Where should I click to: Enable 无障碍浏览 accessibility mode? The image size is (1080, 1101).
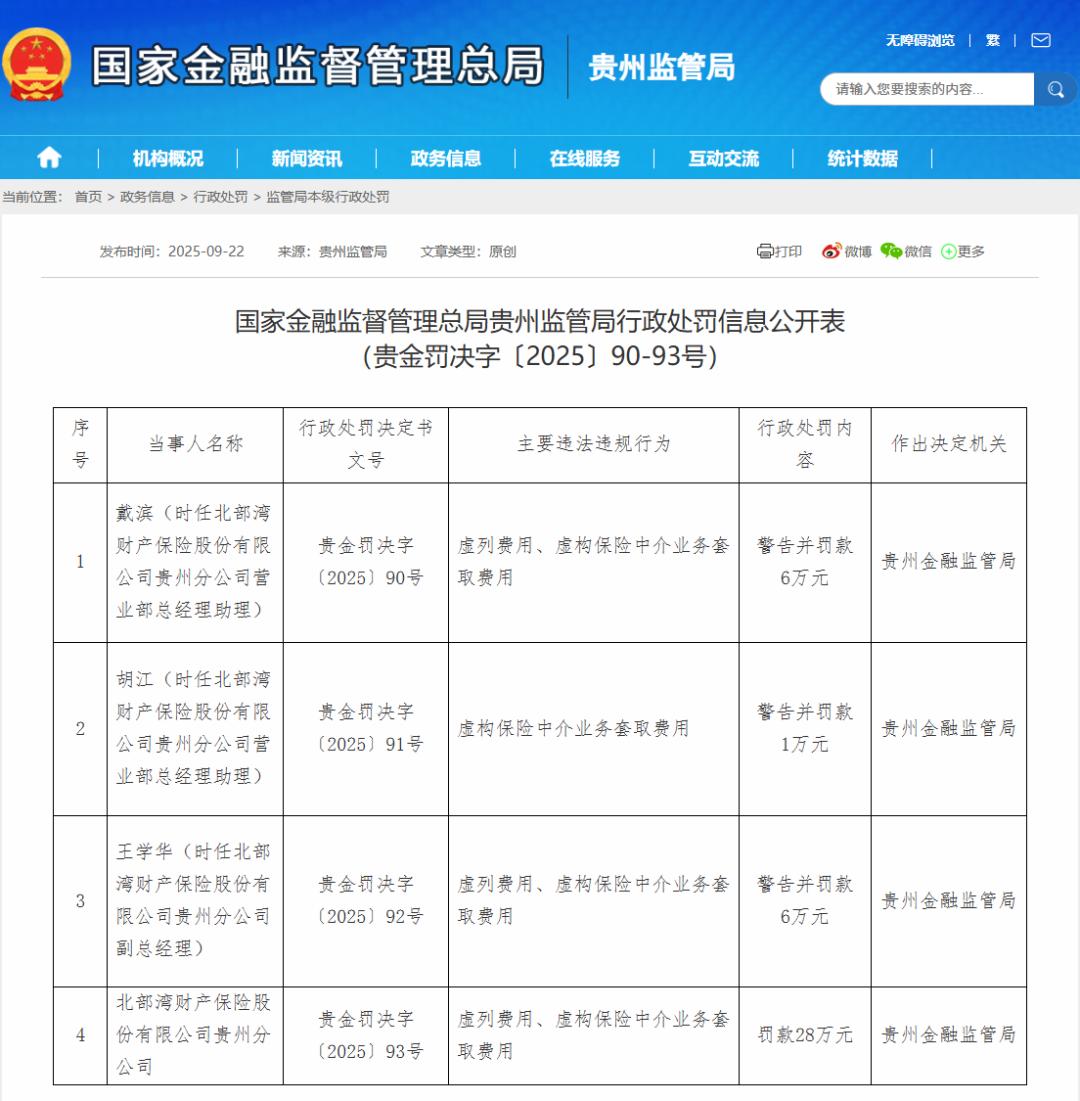919,40
